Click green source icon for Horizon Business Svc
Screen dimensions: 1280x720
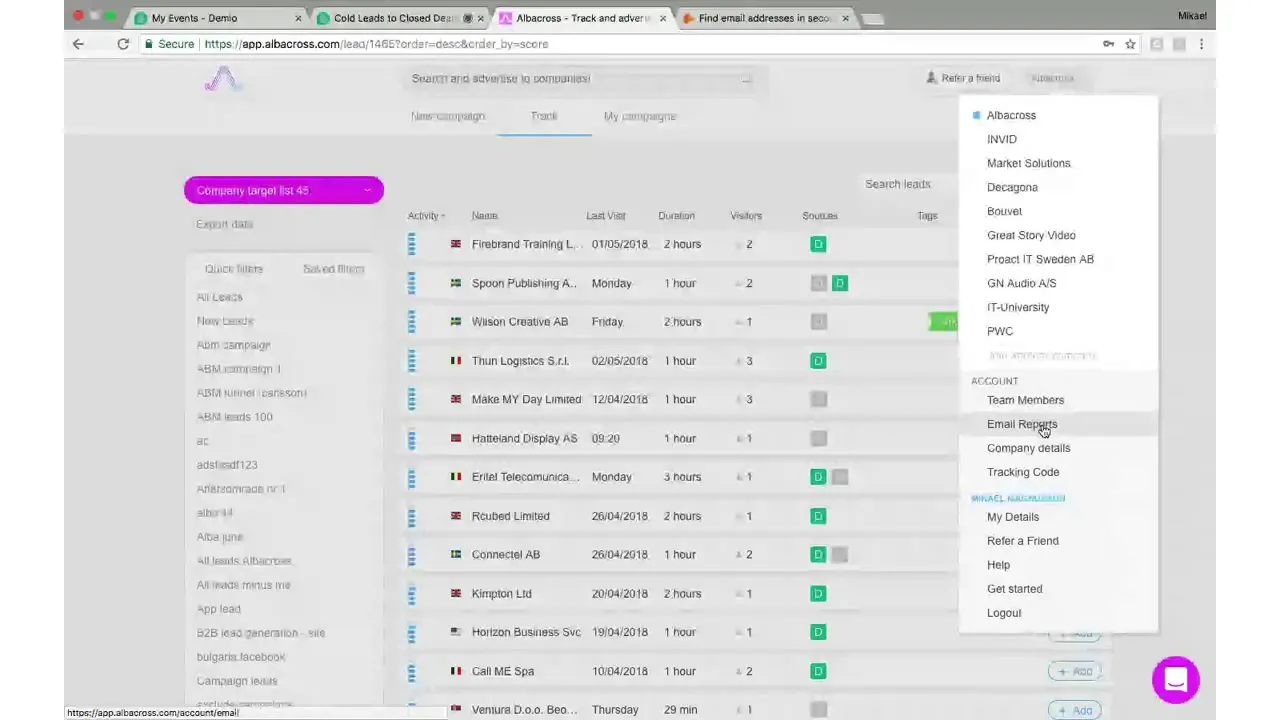818,632
